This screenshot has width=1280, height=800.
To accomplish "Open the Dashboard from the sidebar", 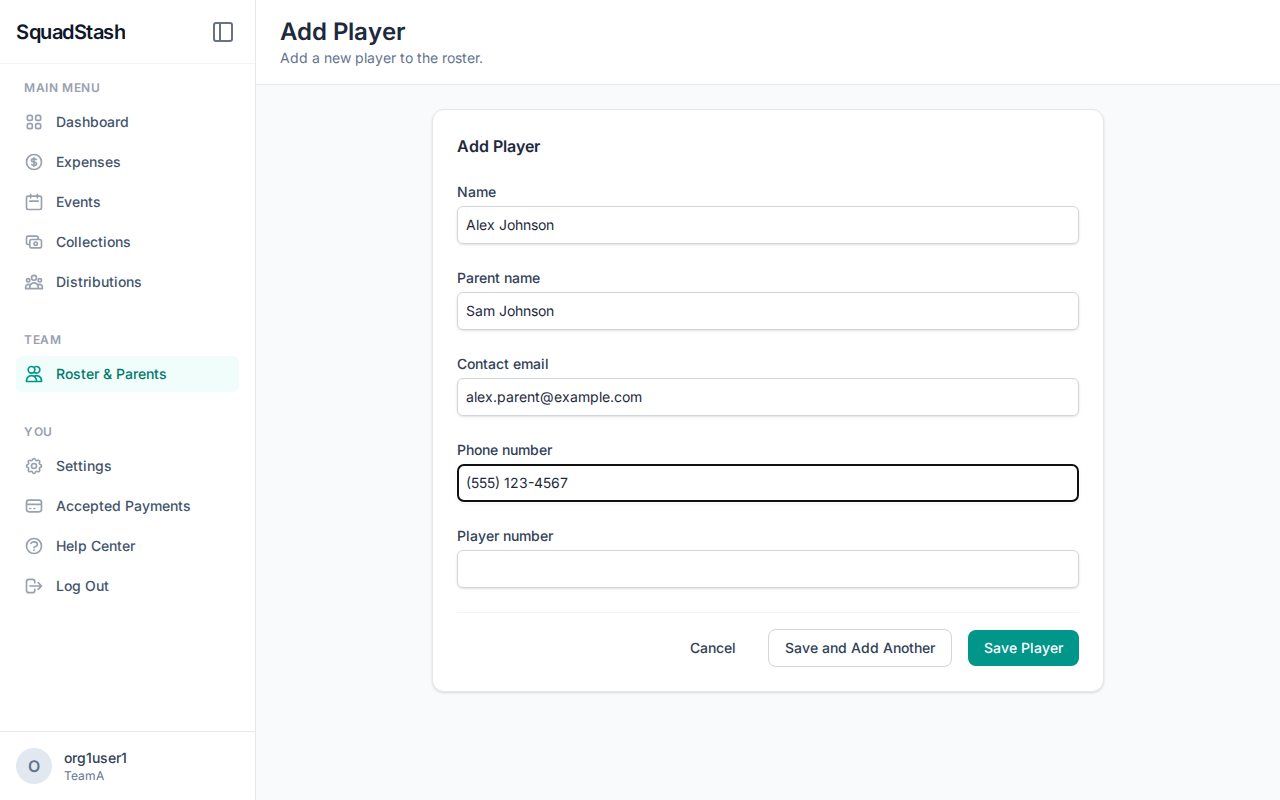I will point(33,122).
